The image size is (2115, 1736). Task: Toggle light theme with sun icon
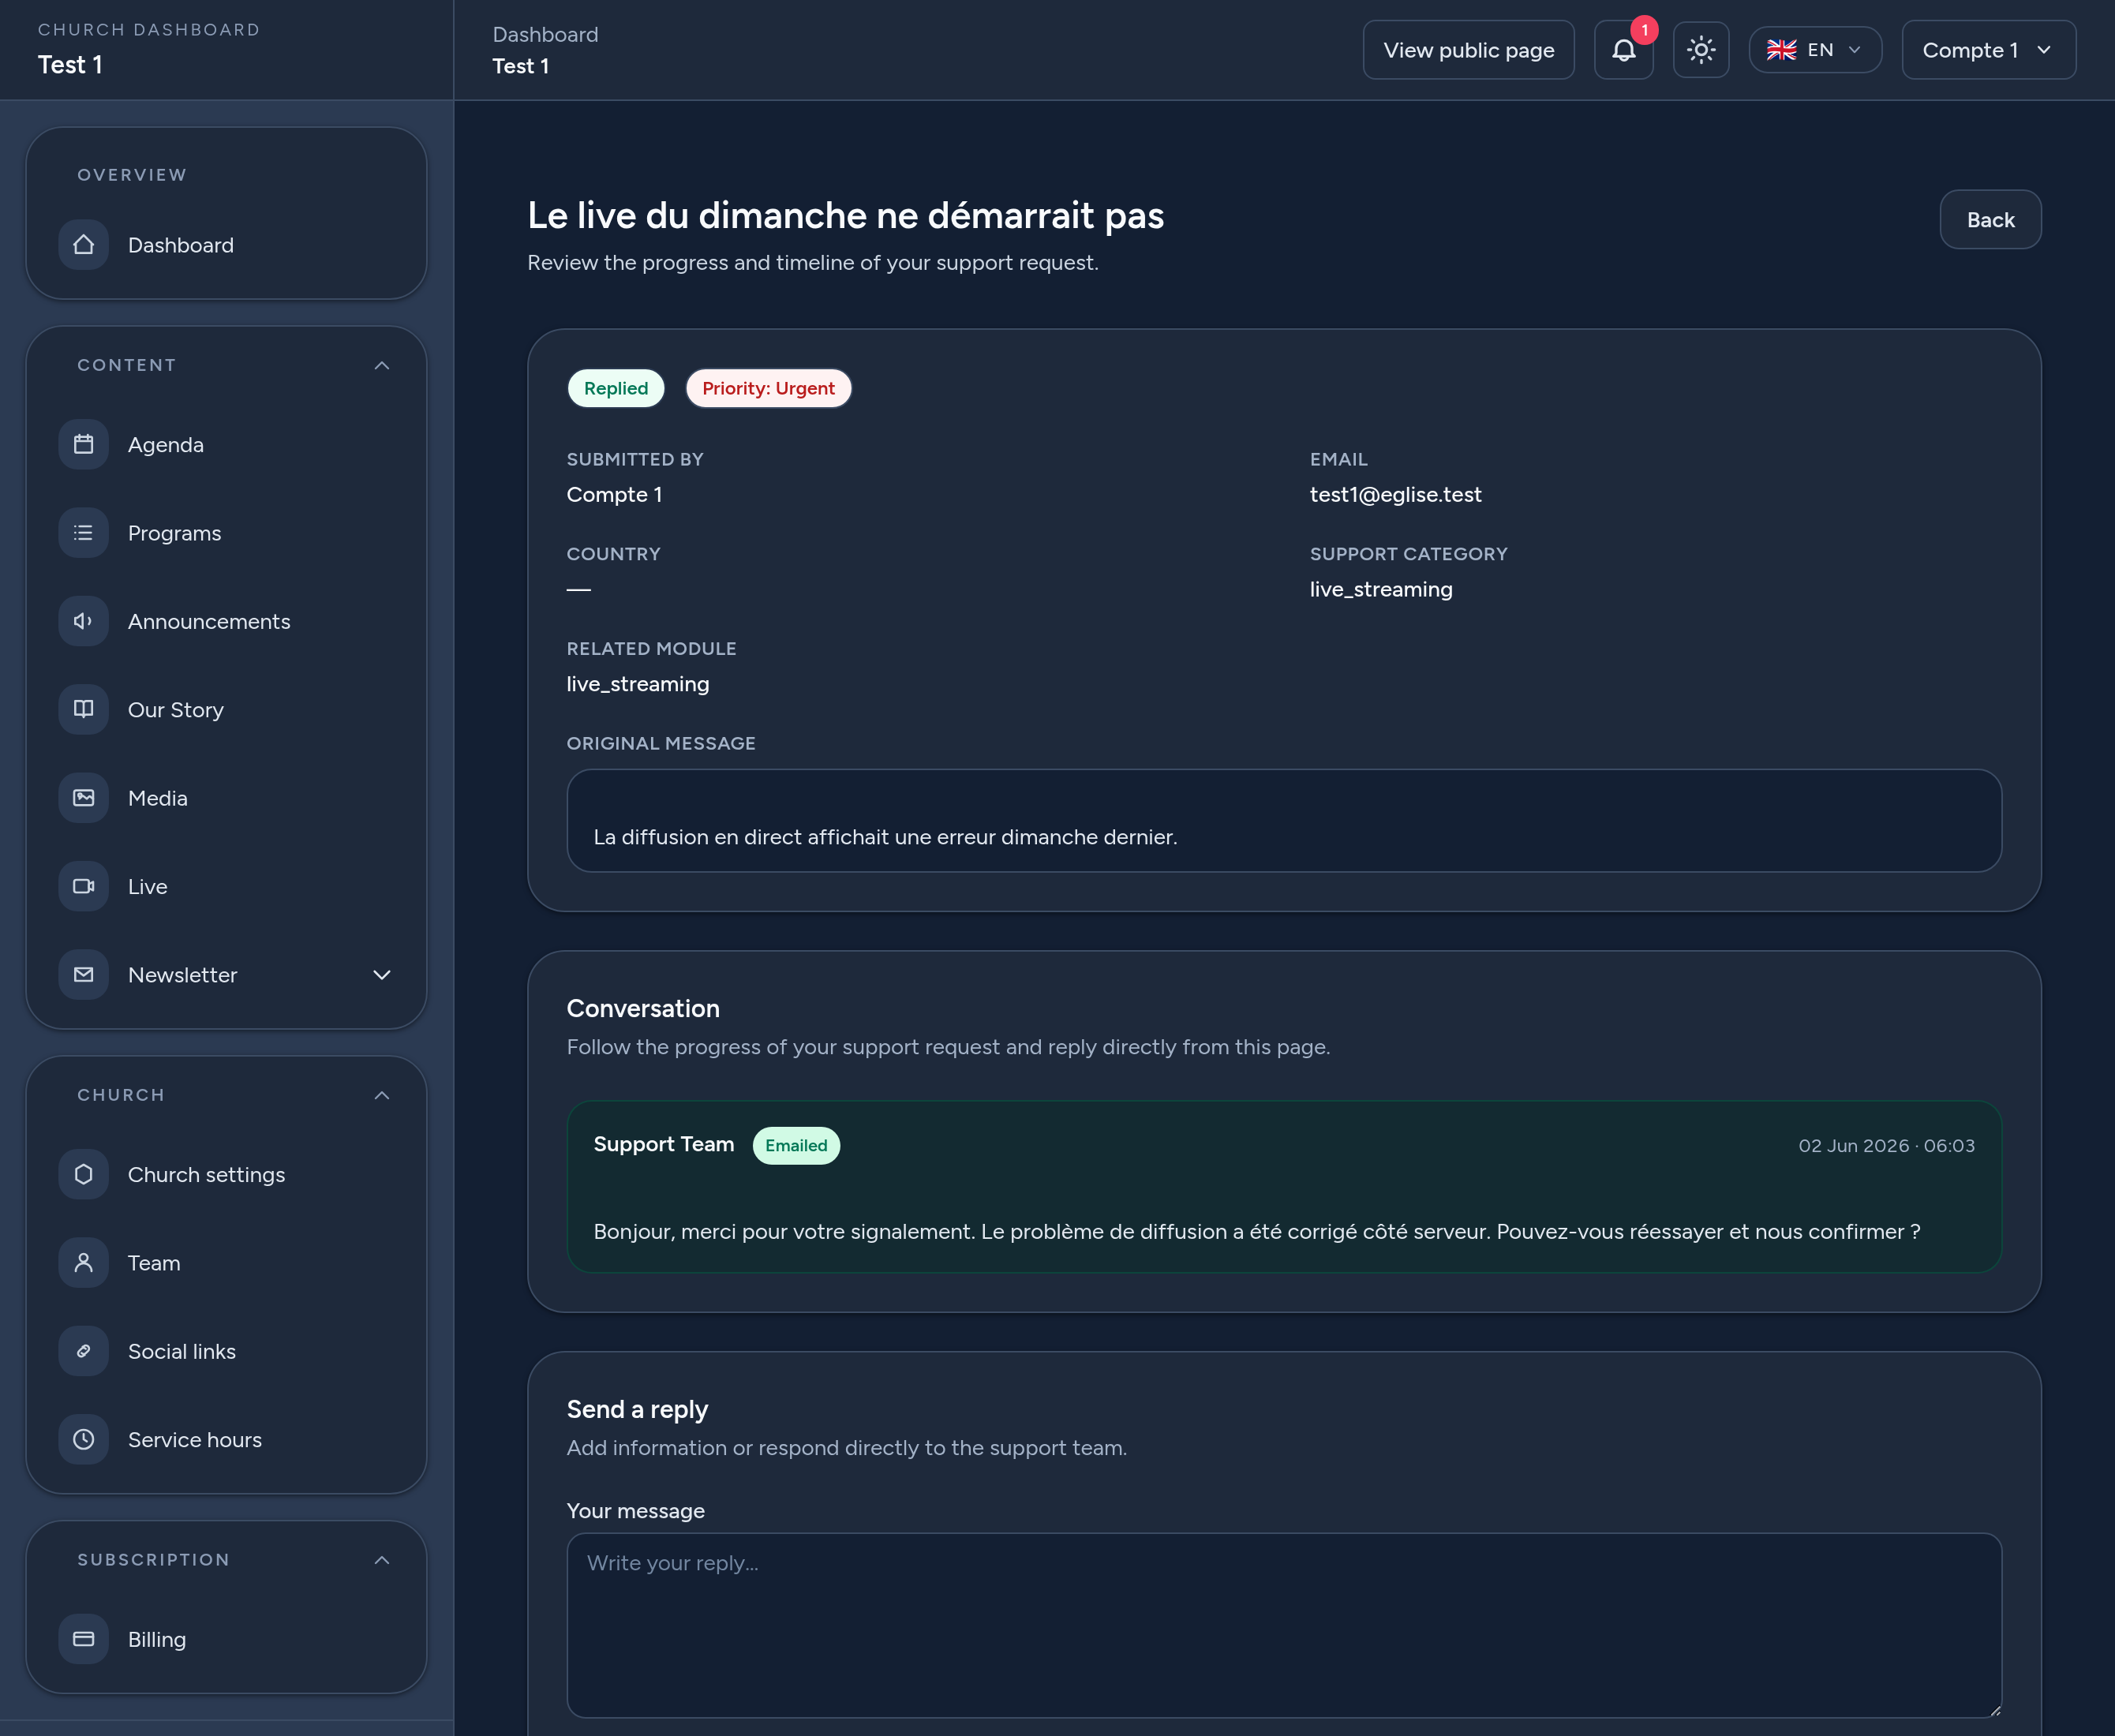click(1701, 50)
